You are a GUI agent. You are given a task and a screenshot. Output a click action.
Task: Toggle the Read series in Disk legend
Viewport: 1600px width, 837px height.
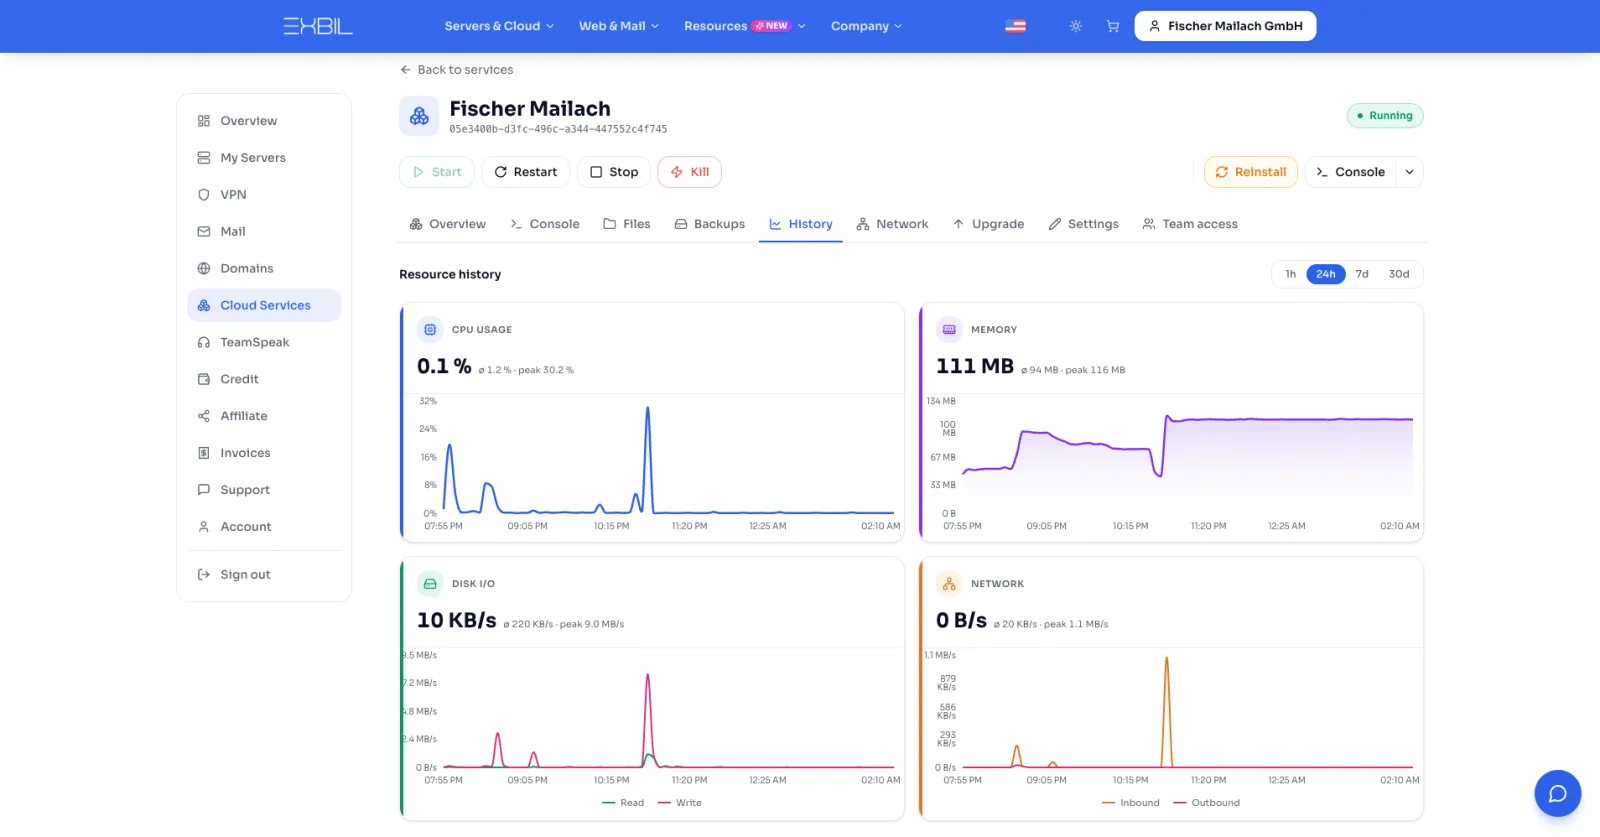(x=623, y=803)
